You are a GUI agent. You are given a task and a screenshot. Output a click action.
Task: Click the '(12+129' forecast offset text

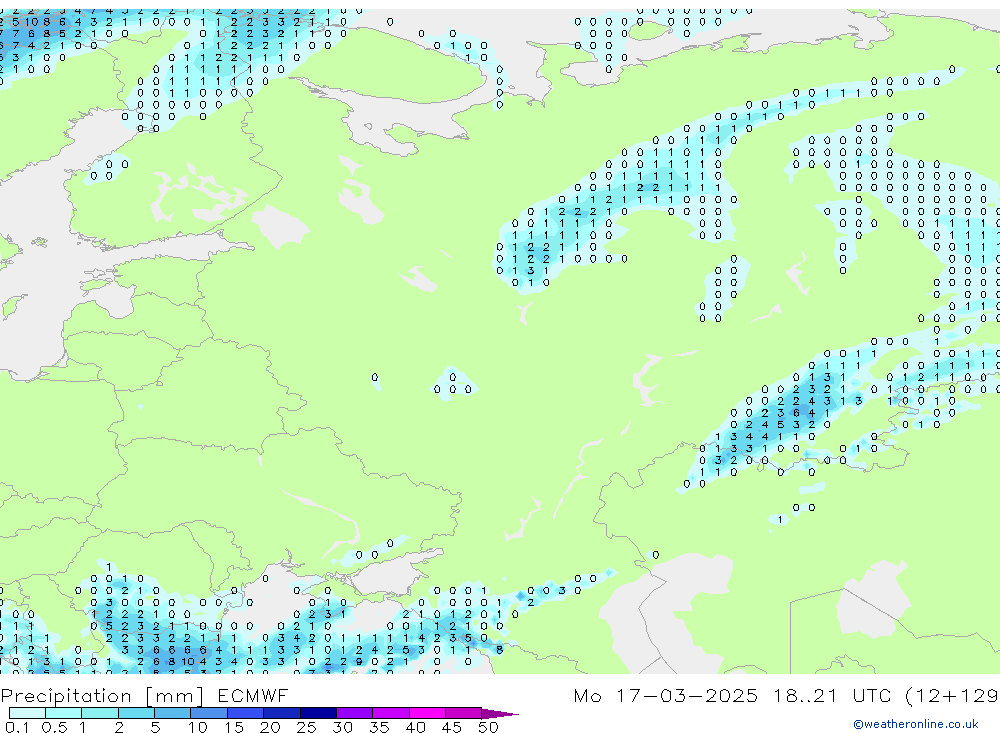tap(952, 695)
